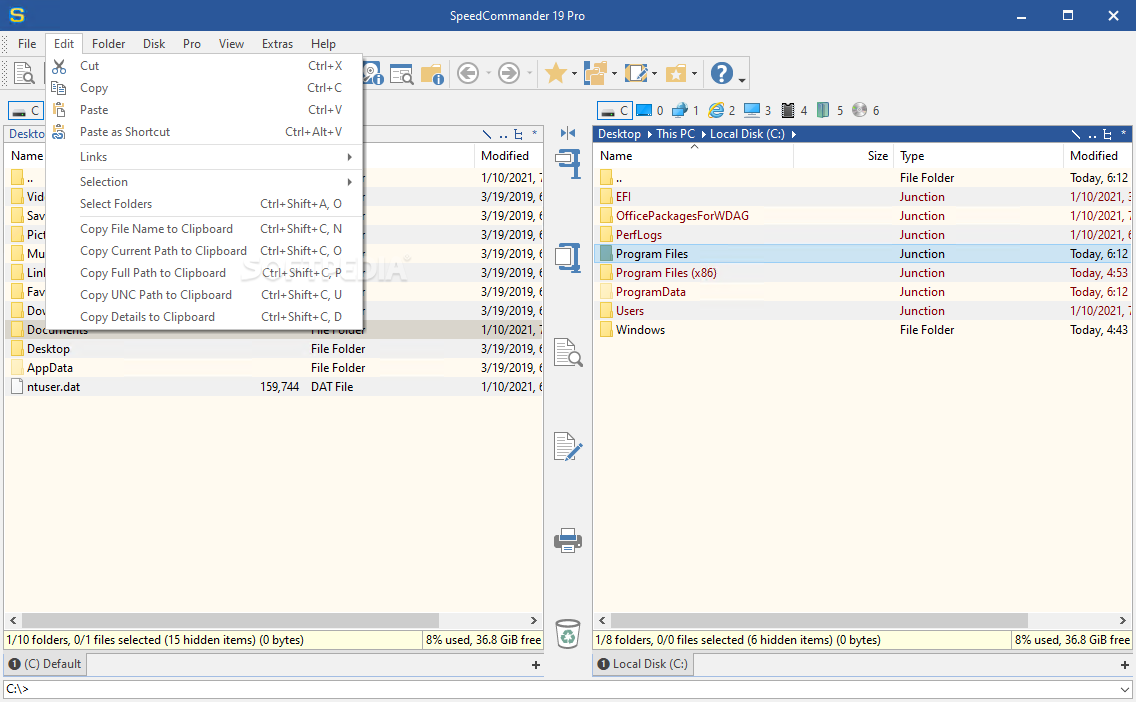Sort right pane by Type column
1136x702 pixels.
978,156
